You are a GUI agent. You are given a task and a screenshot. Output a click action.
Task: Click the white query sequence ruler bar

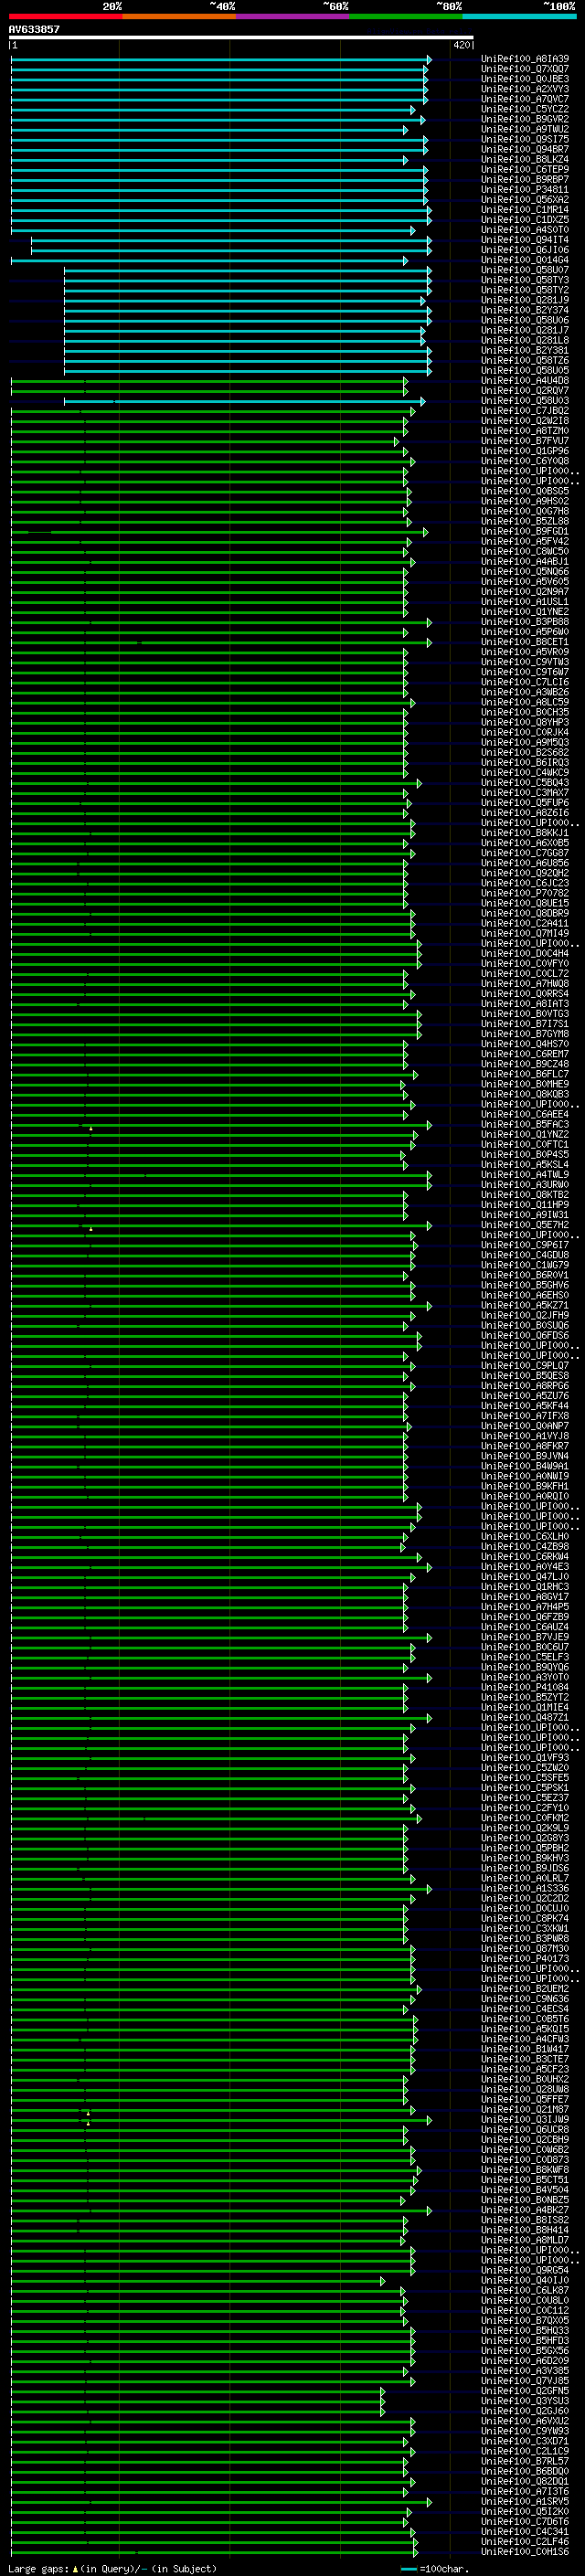point(241,37)
